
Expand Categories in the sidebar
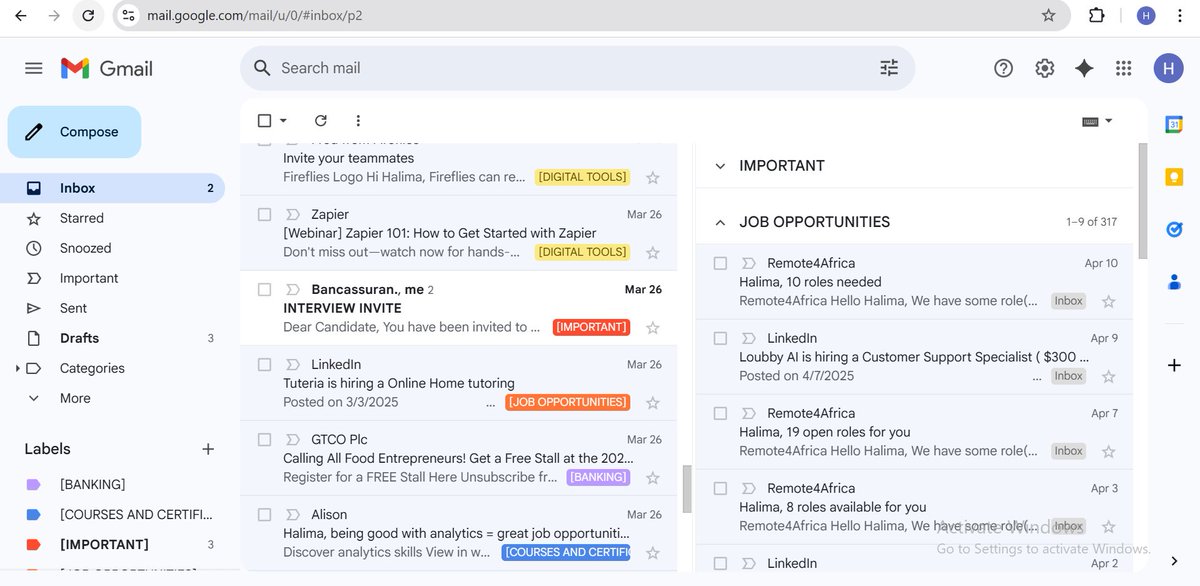click(x=18, y=368)
